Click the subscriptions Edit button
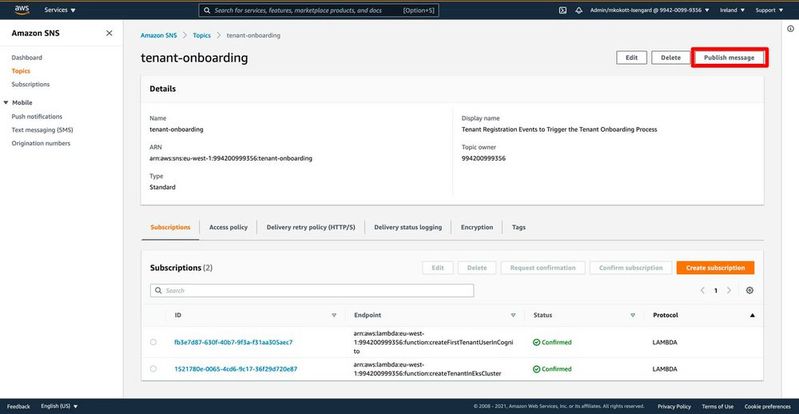The width and height of the screenshot is (799, 414). [438, 268]
